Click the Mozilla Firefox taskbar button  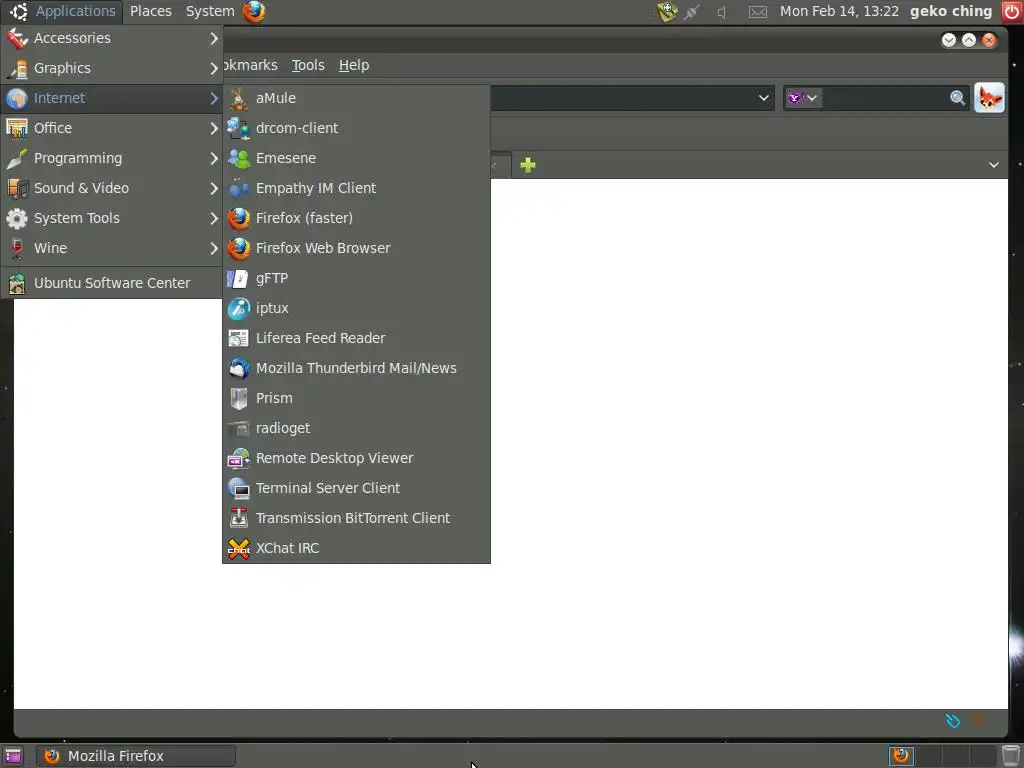coord(135,756)
